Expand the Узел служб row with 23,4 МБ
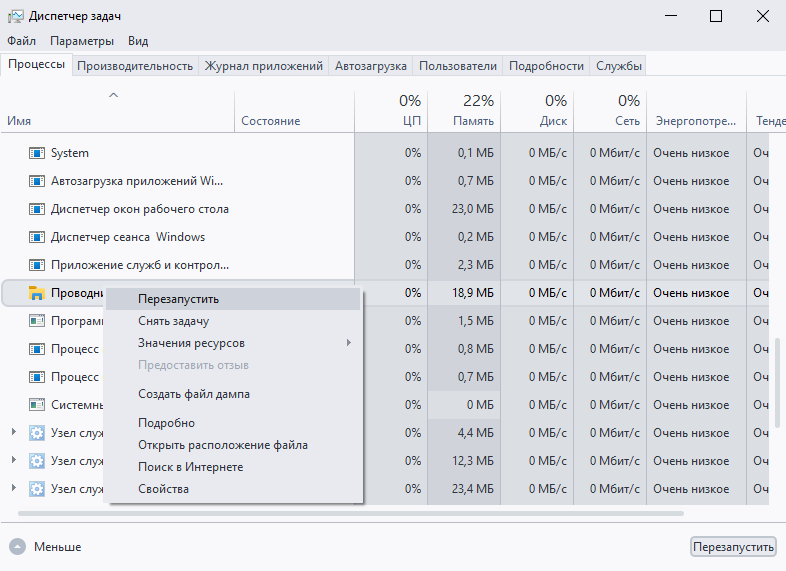 [14, 488]
